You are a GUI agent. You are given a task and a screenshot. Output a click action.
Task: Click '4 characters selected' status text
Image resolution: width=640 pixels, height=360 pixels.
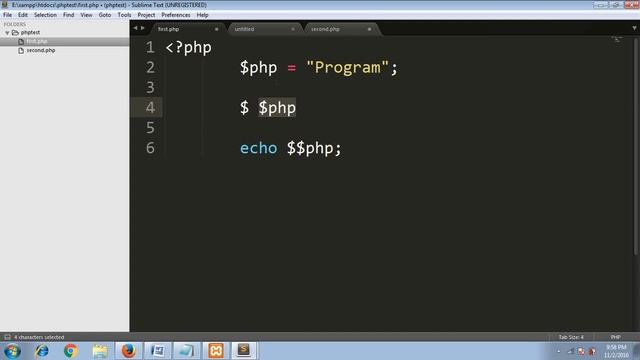(x=39, y=337)
